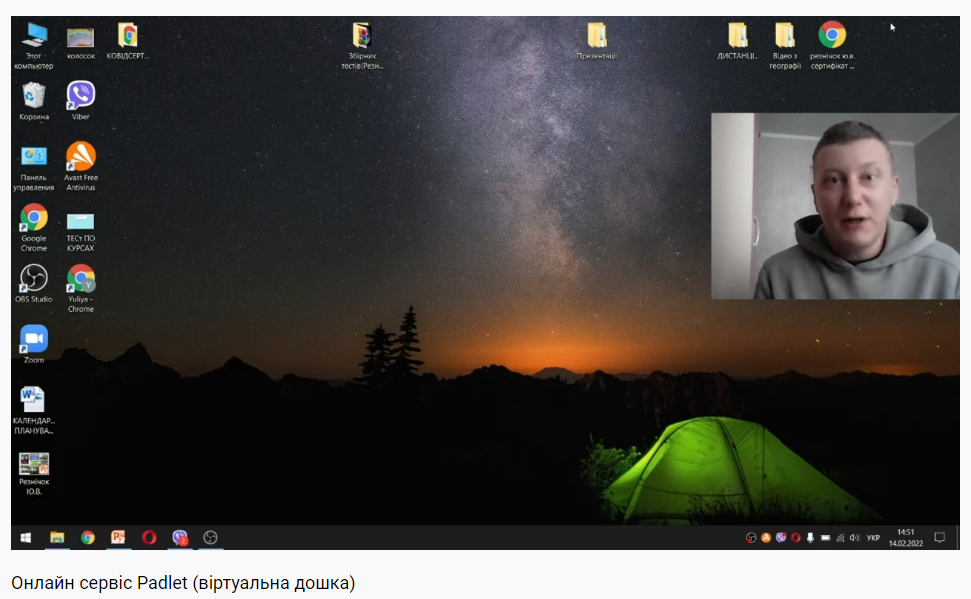Select the Zoom desktop shortcut
Screen dimensions: 971x599
point(33,344)
